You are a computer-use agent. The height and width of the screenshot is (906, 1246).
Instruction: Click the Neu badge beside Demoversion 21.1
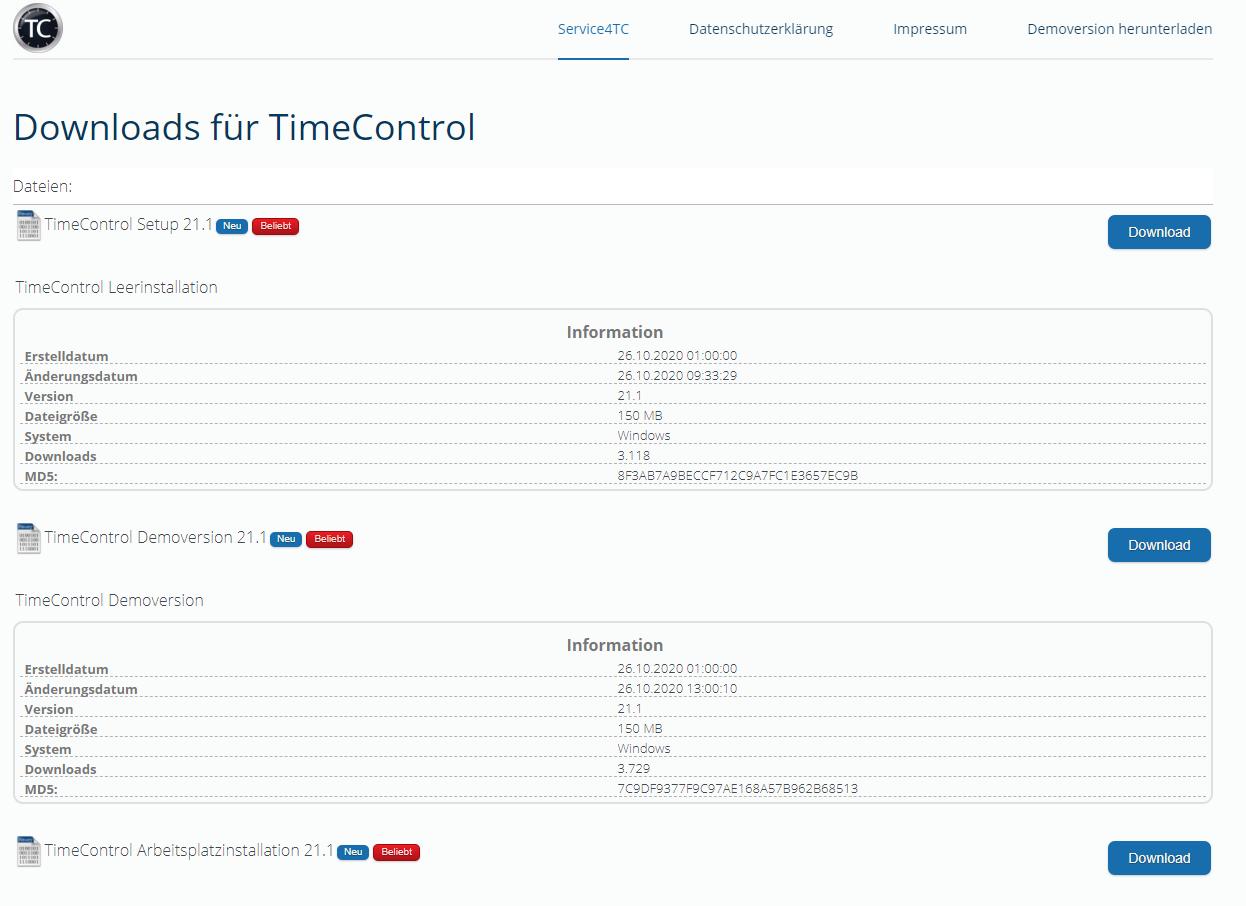pos(286,539)
